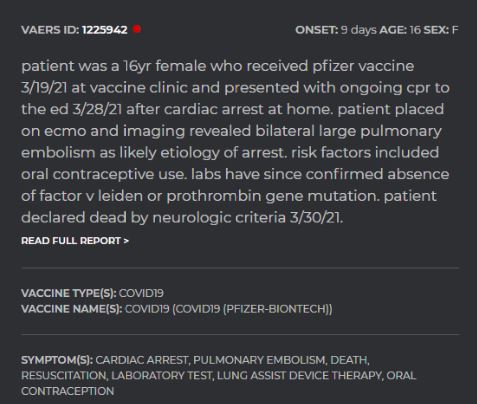Viewport: 477px width, 404px height.
Task: Click the VACCINE NAME(S) label
Action: [72, 309]
